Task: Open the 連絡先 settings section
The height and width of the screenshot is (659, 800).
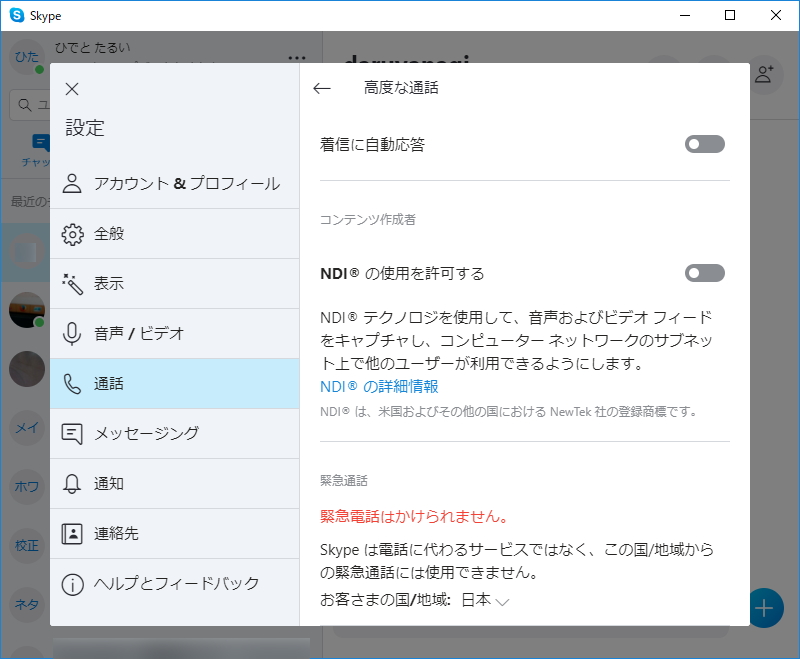Action: (x=70, y=534)
